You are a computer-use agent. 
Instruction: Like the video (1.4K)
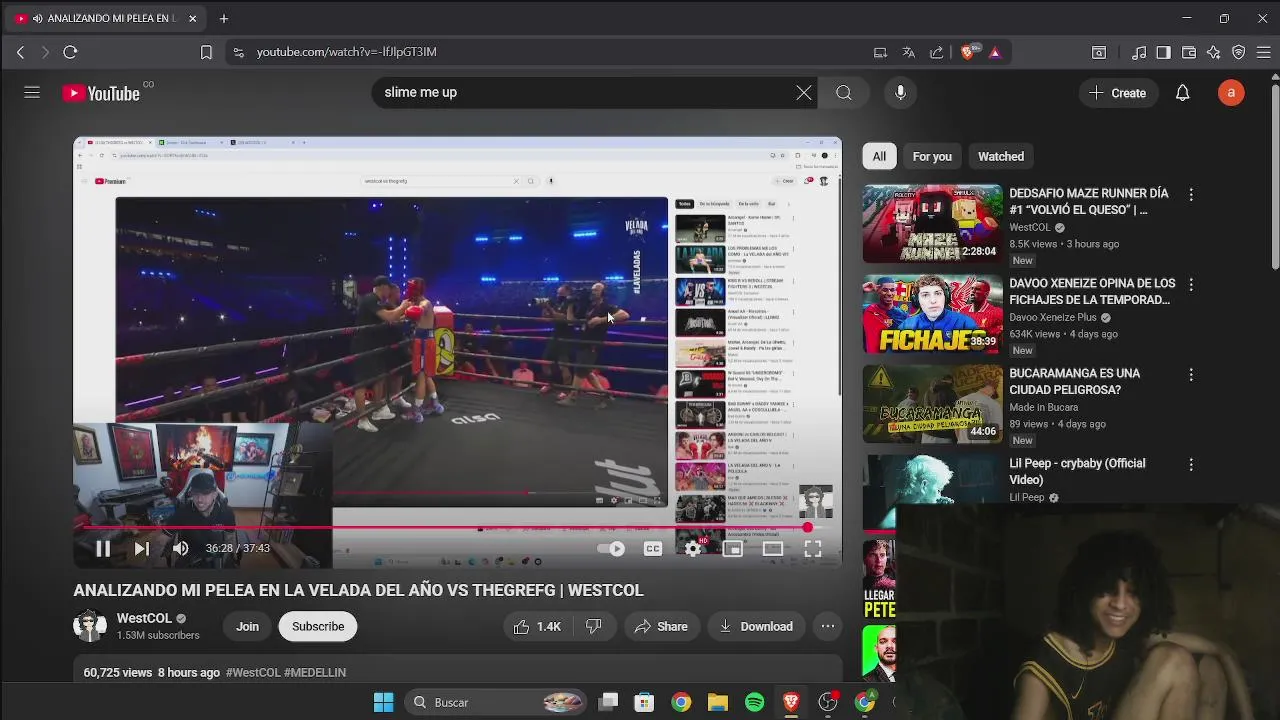click(537, 626)
